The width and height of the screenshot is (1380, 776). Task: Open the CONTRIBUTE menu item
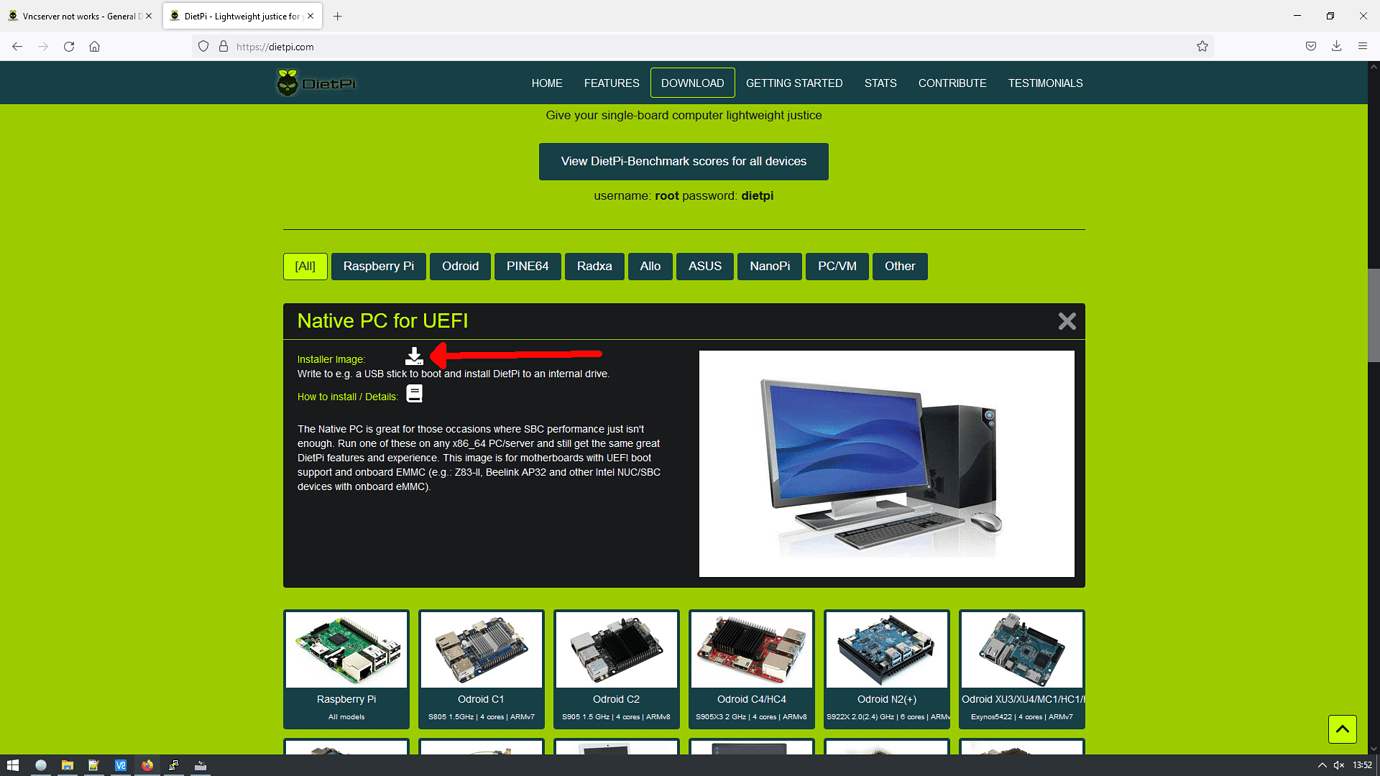[x=952, y=83]
